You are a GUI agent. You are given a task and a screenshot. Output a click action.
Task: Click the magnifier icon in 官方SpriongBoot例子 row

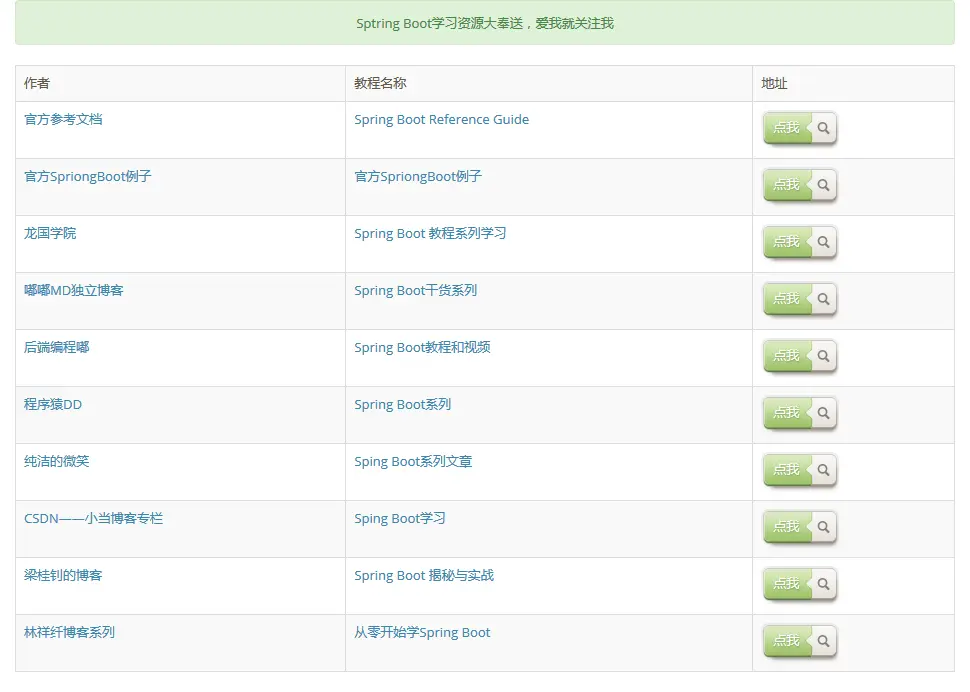click(823, 185)
